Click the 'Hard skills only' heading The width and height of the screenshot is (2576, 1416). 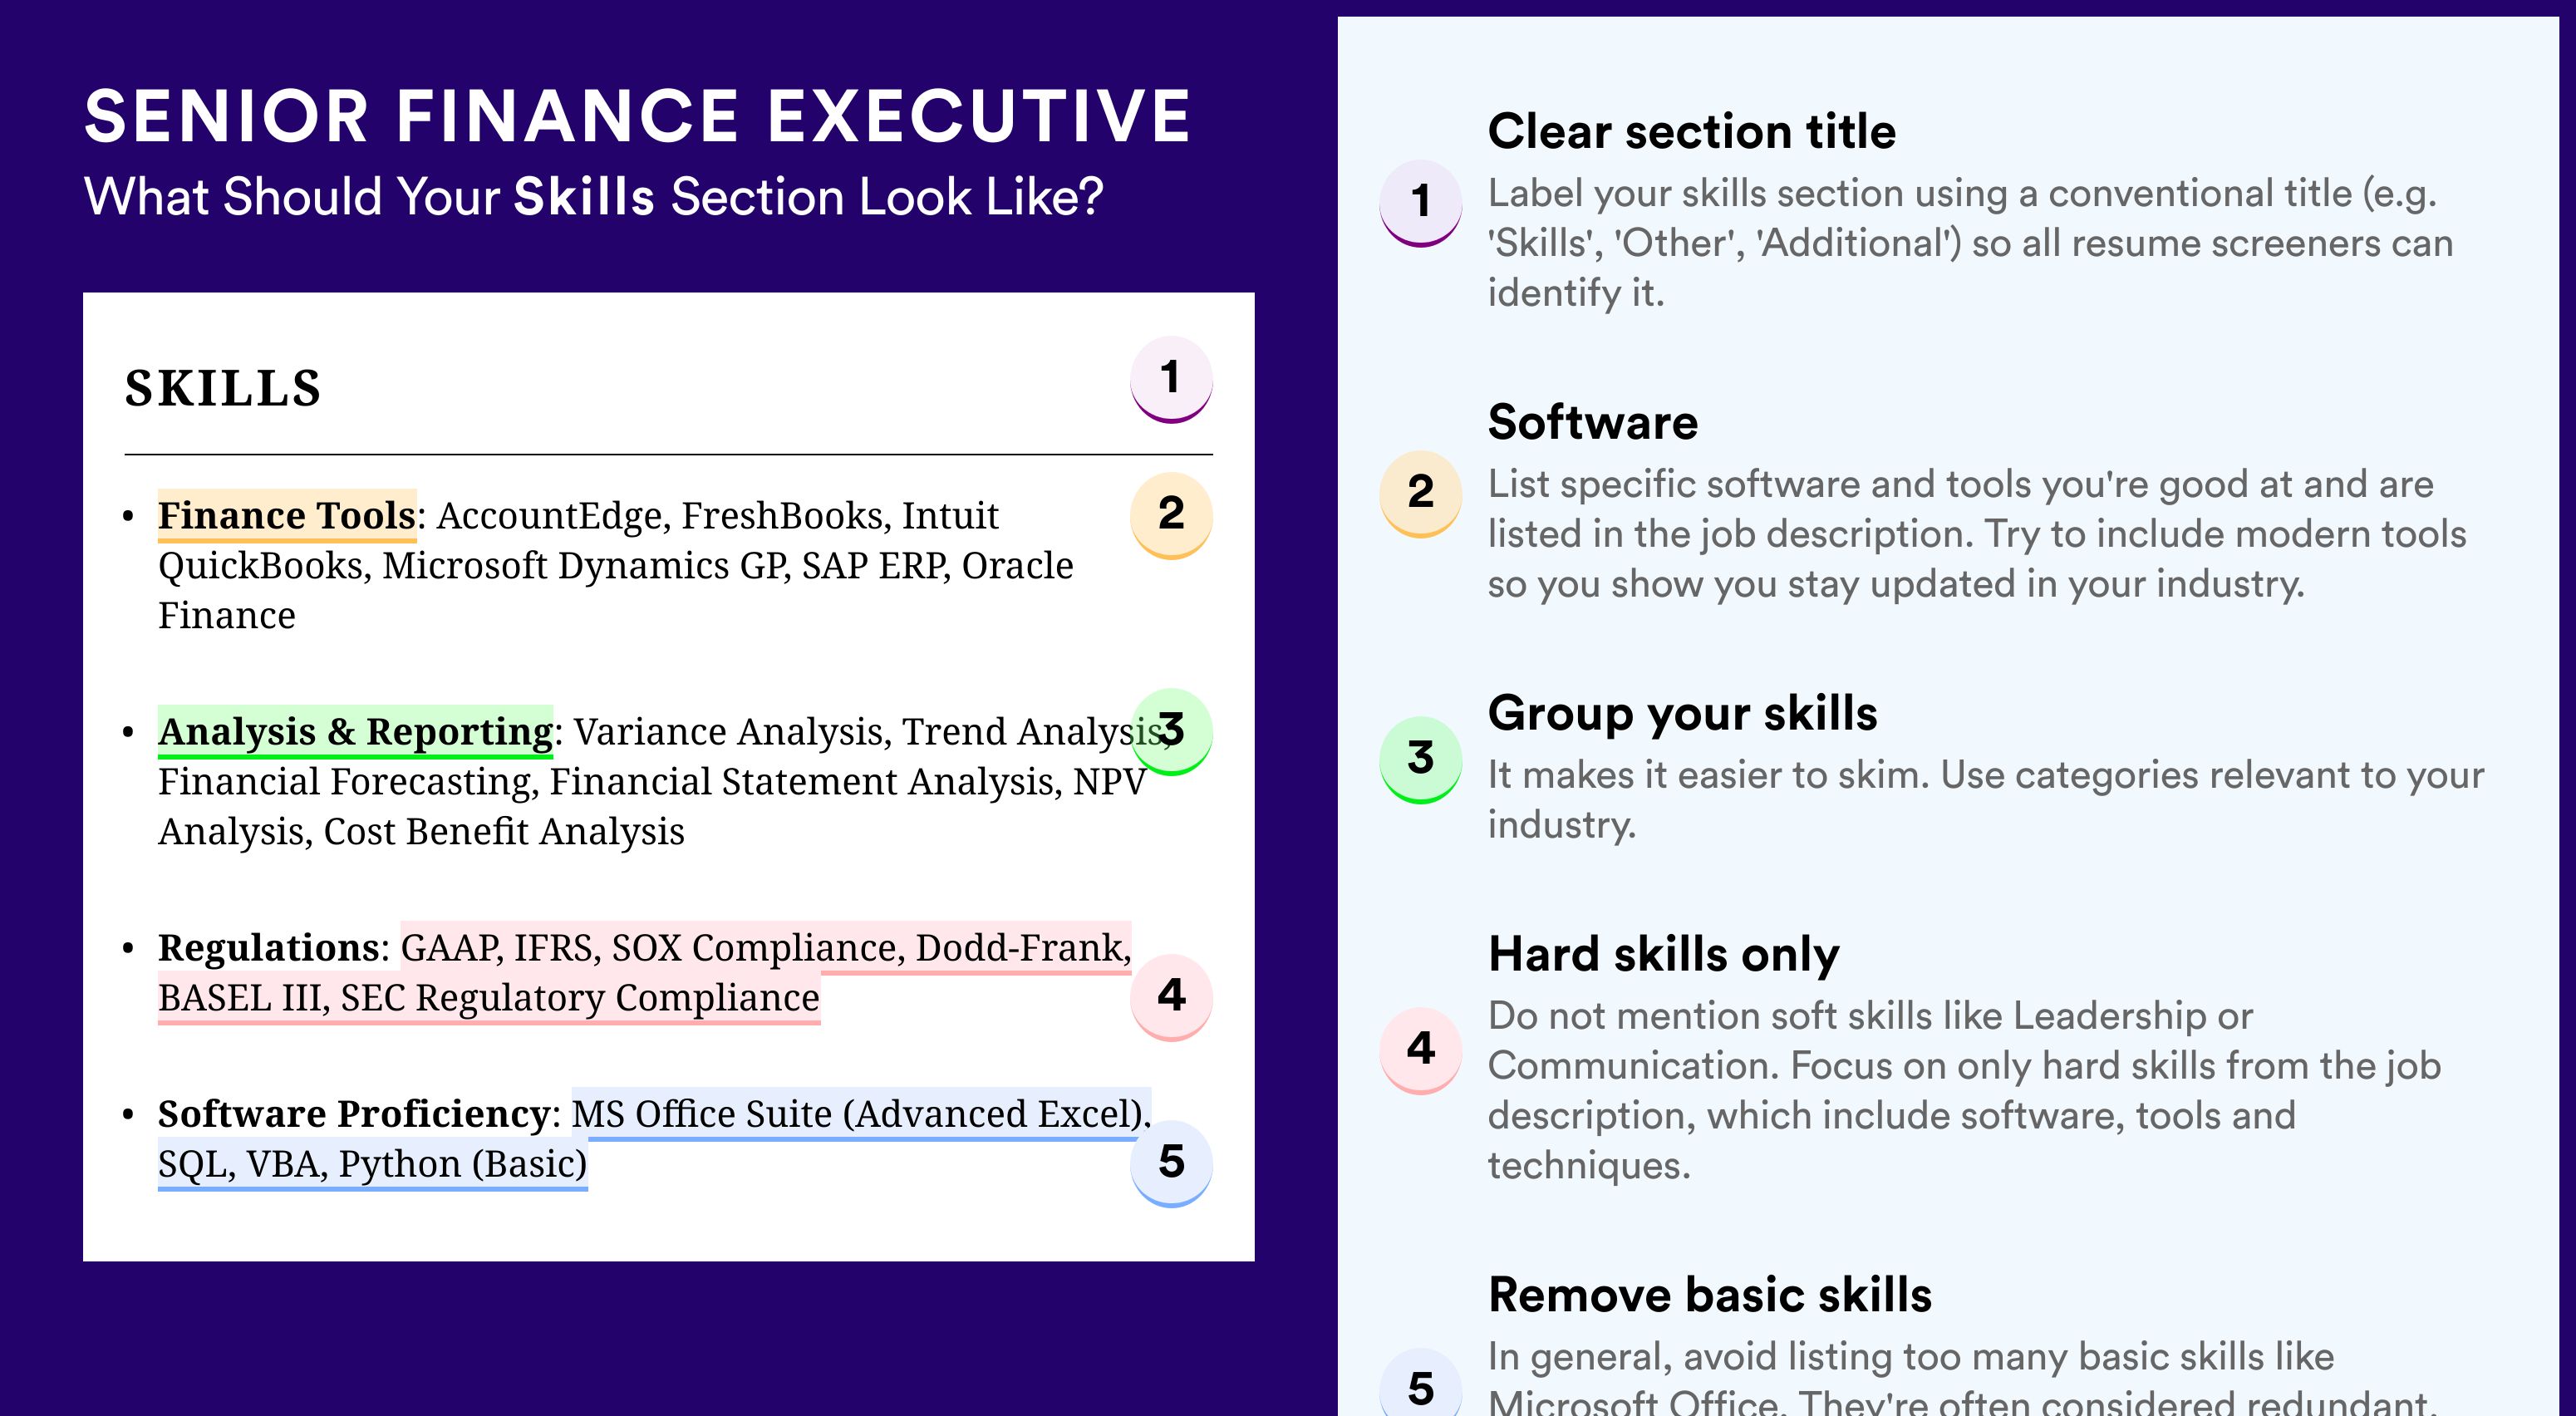click(x=1664, y=954)
